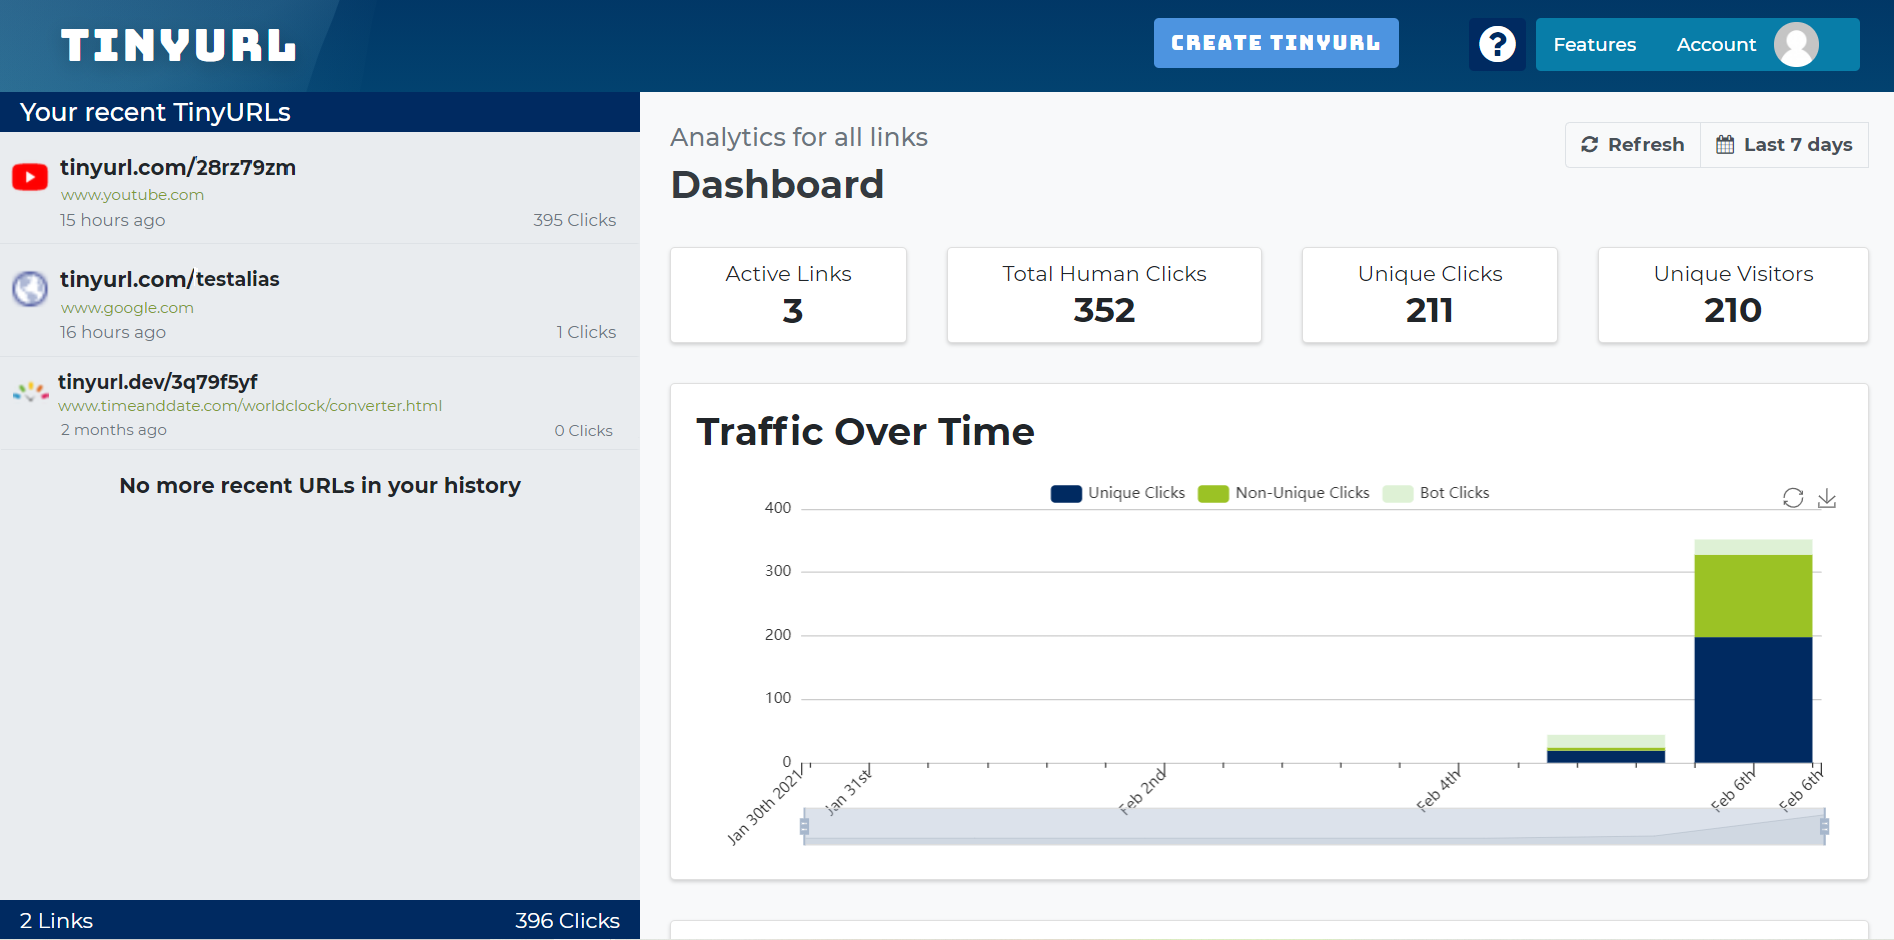Reset the Traffic Over Time chart zoom
The height and width of the screenshot is (940, 1894).
pyautogui.click(x=1793, y=498)
